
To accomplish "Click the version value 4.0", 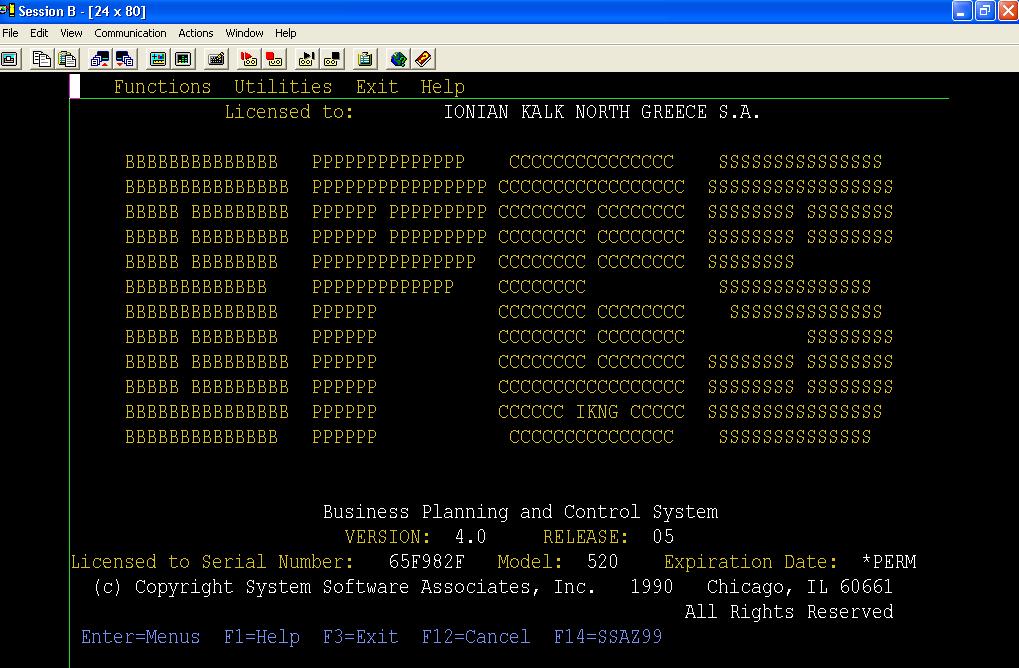I will [x=471, y=537].
